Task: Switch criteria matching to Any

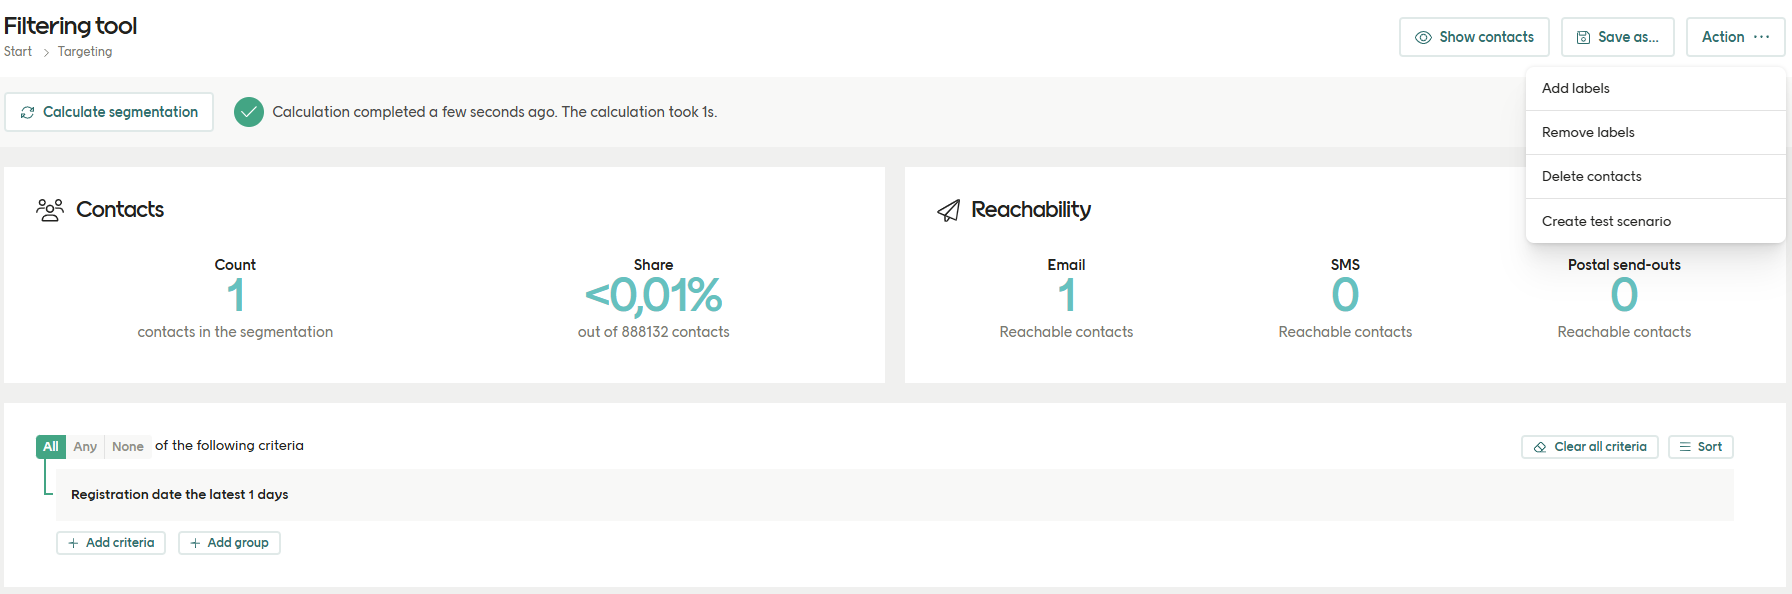Action: pyautogui.click(x=85, y=447)
